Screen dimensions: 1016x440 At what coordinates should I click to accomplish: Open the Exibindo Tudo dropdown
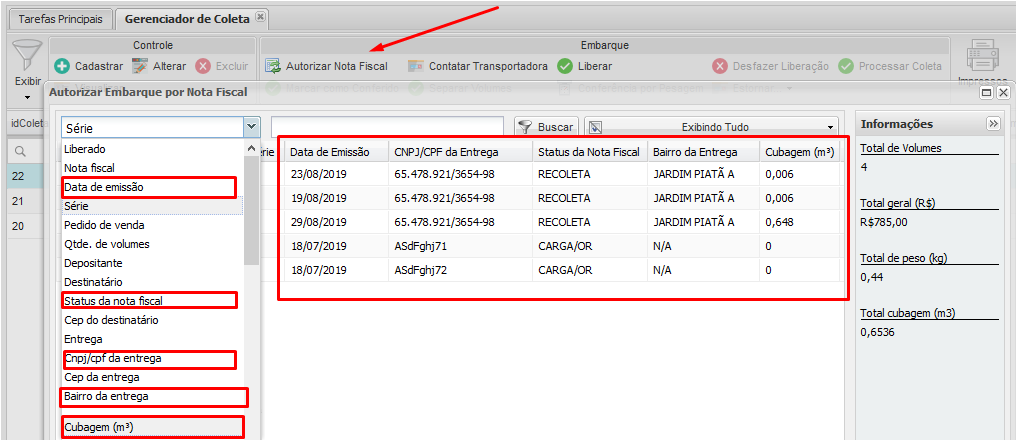click(711, 128)
